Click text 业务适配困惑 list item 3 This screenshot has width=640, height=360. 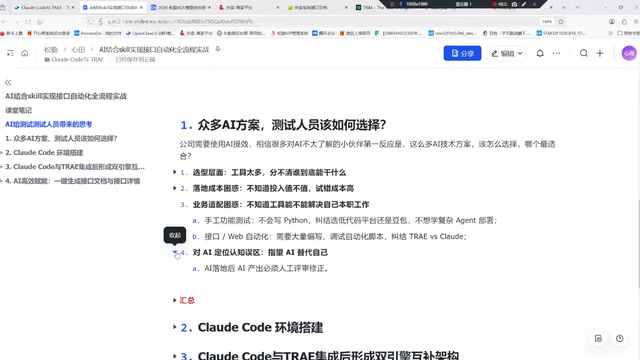coord(281,204)
